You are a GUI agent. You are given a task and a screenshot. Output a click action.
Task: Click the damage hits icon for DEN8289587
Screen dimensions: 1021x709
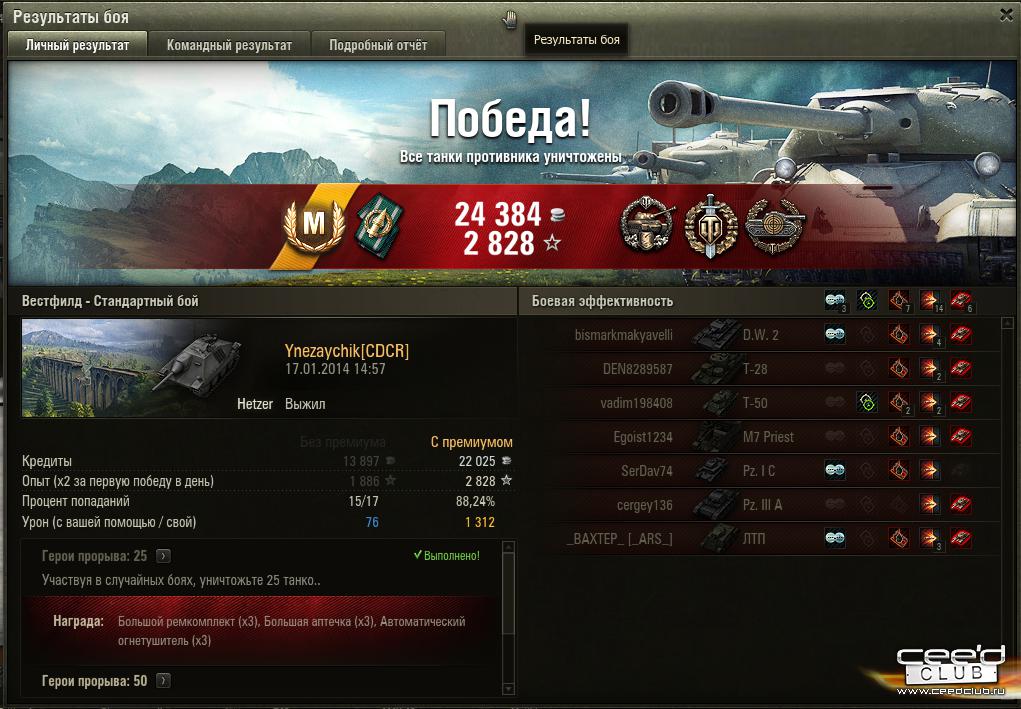tap(930, 369)
